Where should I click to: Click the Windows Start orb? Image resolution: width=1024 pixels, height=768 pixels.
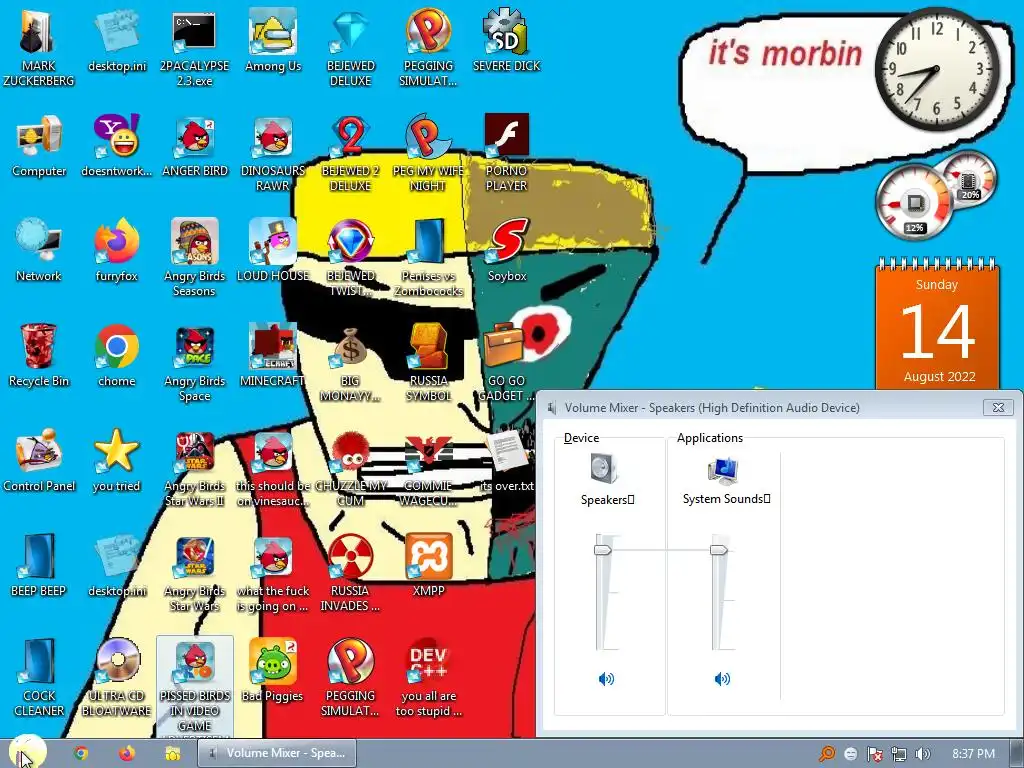26,753
